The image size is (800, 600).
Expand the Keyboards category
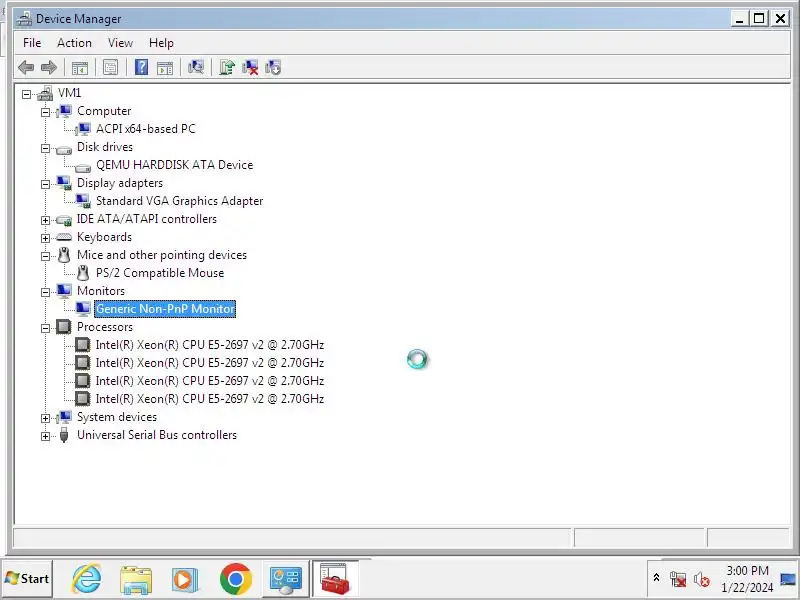pyautogui.click(x=45, y=238)
